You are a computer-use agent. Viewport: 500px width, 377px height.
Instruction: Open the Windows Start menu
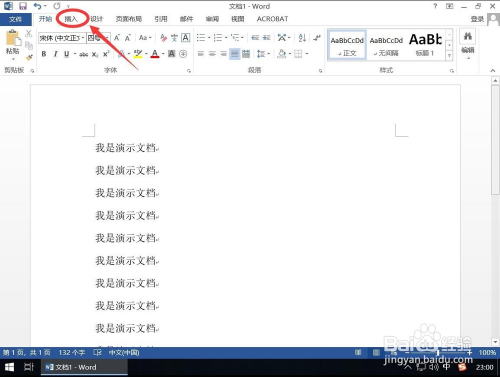10,367
